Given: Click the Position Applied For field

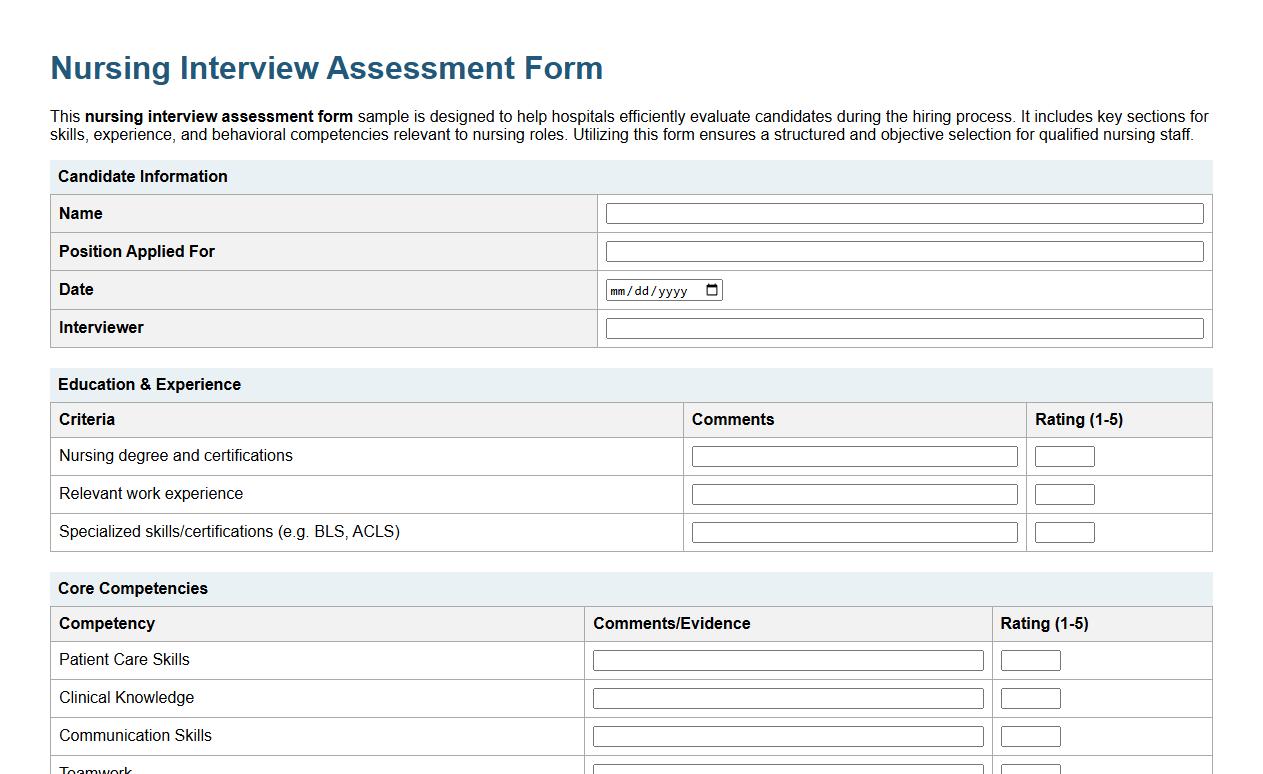Looking at the screenshot, I should click(x=903, y=251).
